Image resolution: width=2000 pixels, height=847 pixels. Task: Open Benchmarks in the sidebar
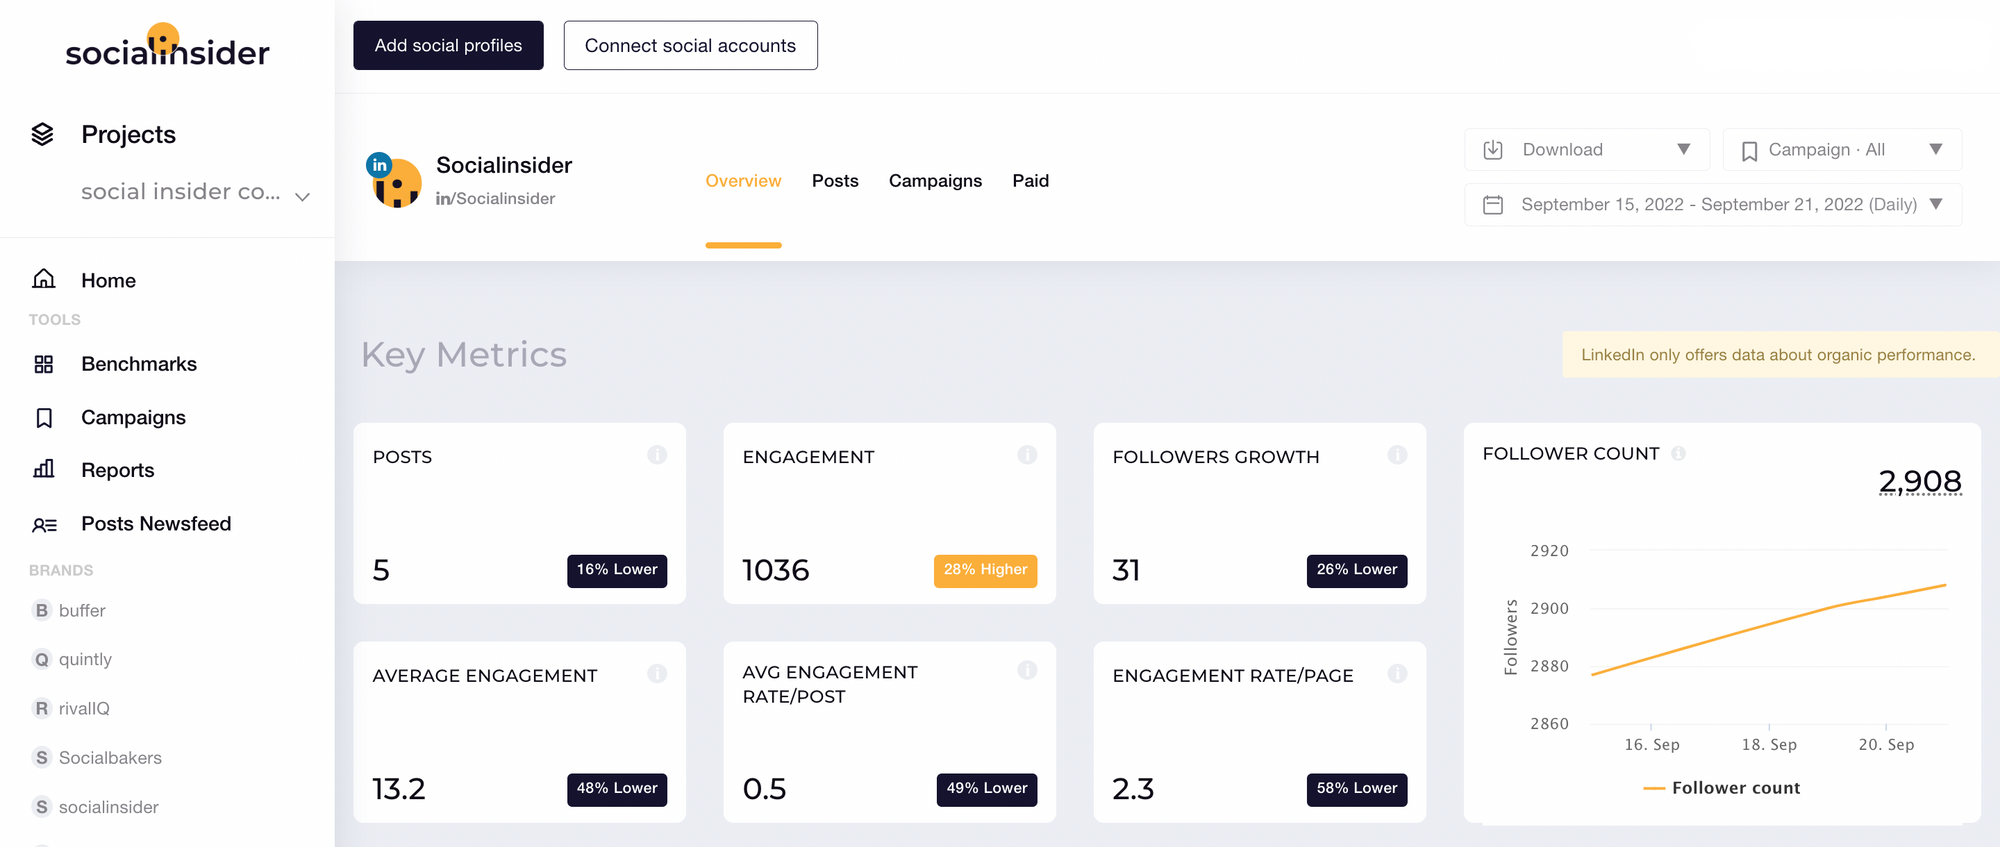click(x=139, y=364)
